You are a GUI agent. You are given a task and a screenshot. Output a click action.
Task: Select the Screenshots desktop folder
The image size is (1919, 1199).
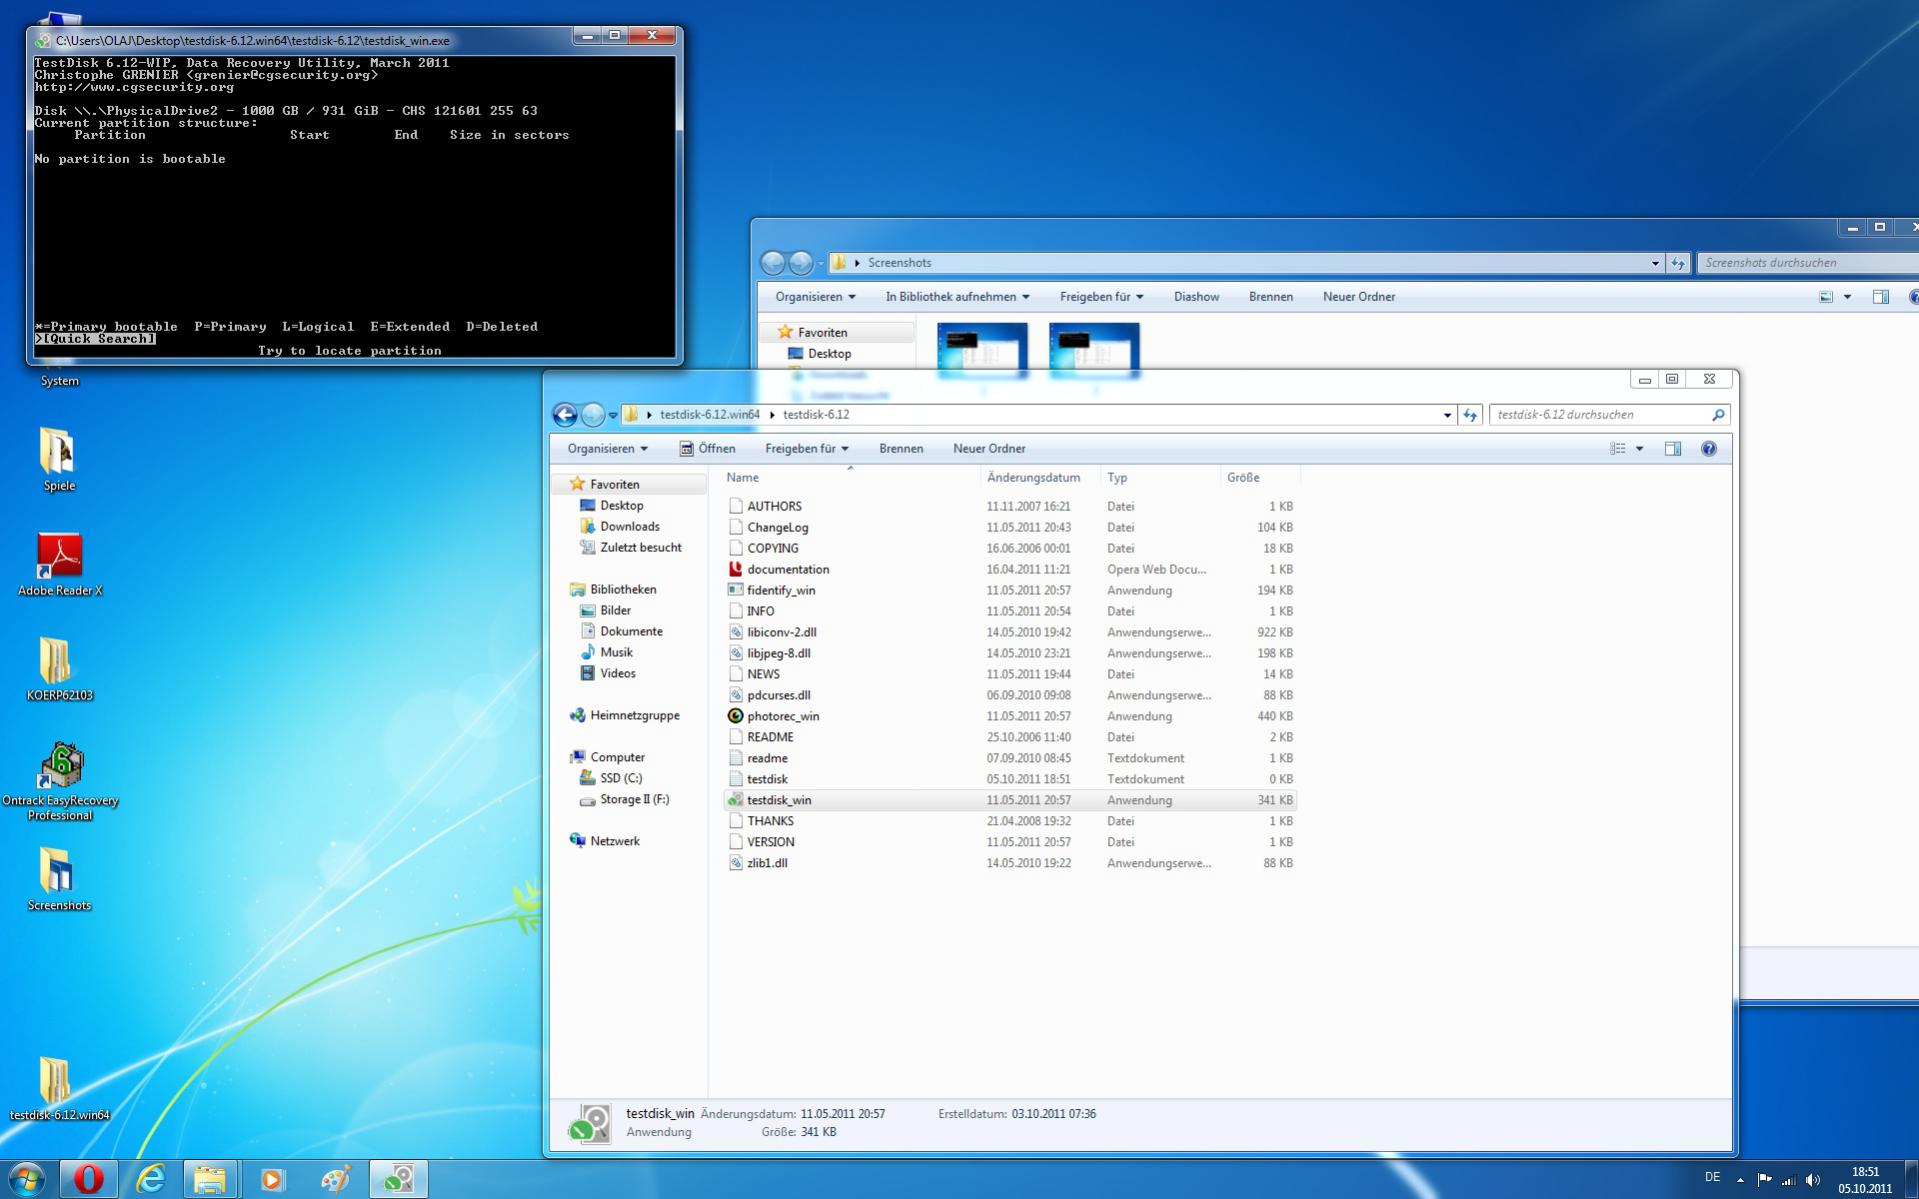pos(59,879)
